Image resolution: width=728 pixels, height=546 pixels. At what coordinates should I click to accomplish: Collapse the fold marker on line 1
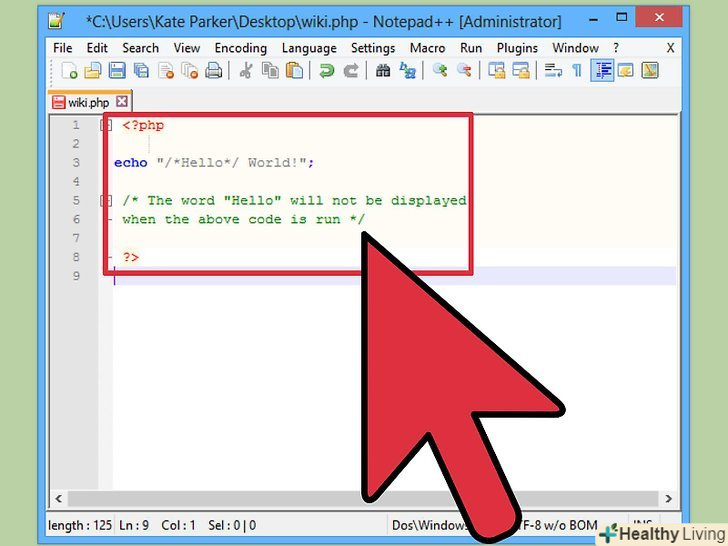[106, 125]
